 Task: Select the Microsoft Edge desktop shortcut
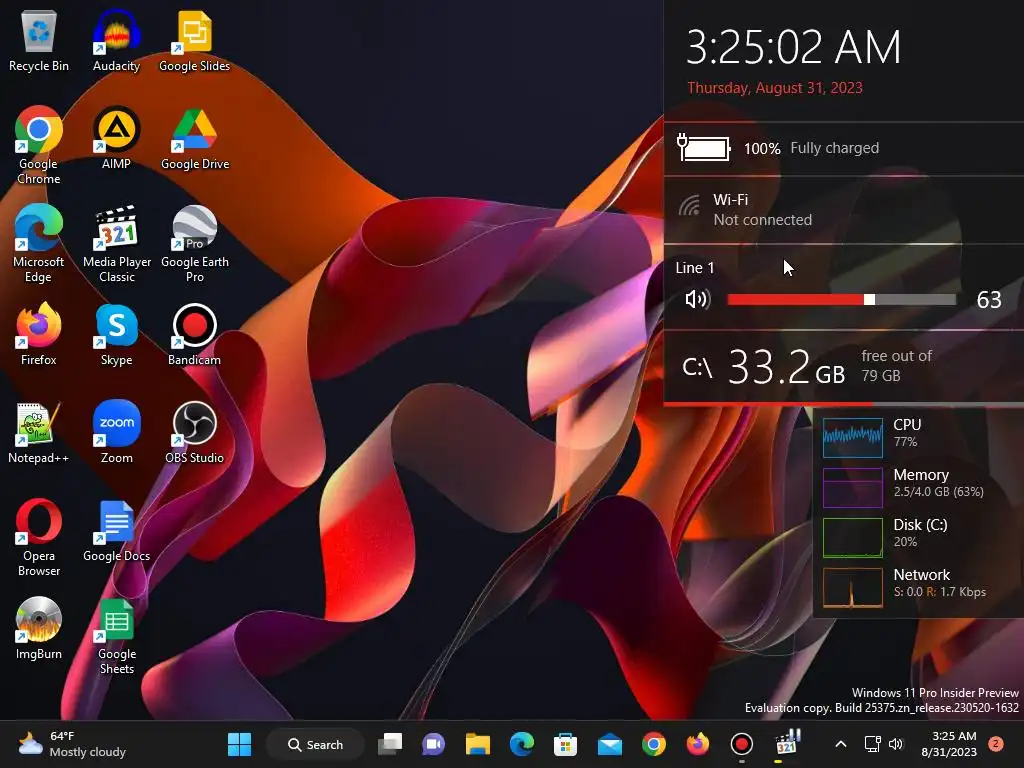[39, 243]
